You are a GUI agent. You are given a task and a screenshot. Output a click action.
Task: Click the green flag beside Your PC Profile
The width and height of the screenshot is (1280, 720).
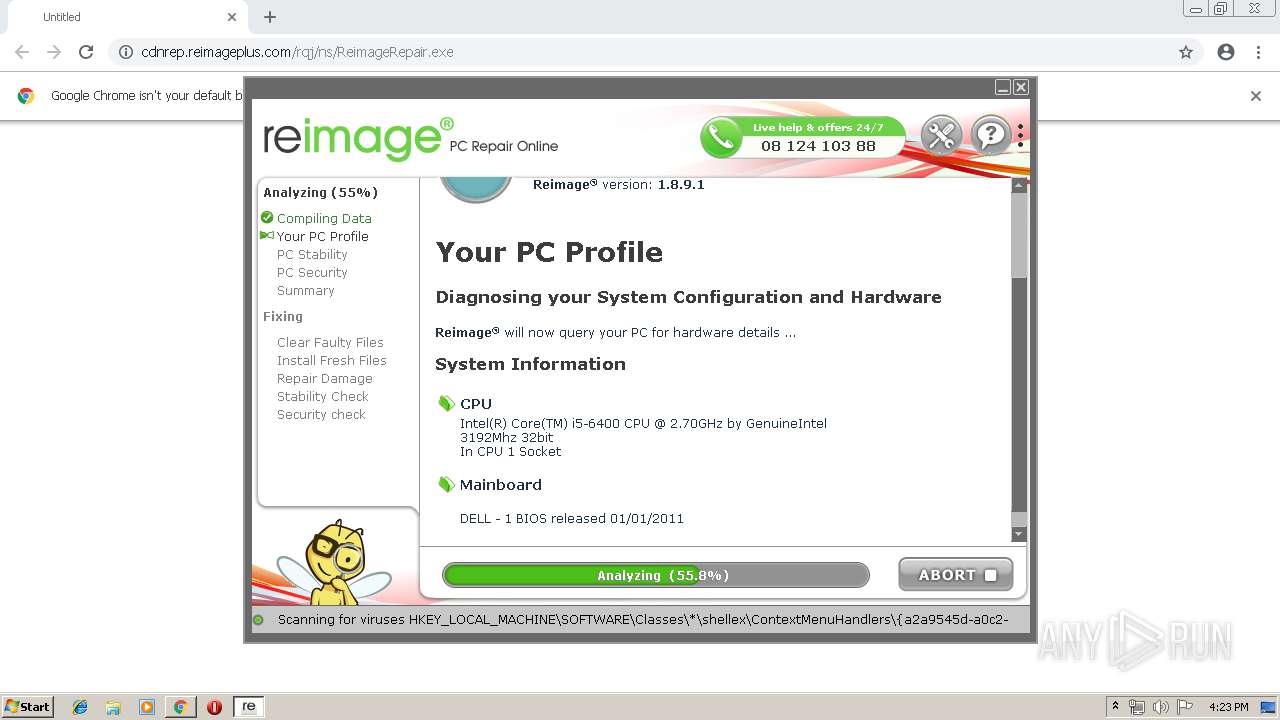[x=267, y=236]
